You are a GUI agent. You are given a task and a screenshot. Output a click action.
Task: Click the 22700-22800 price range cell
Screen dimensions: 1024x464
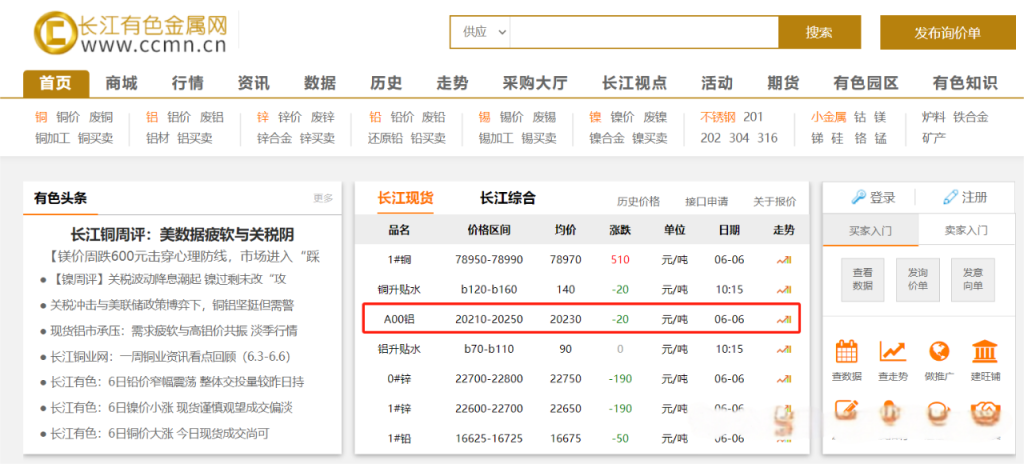click(x=489, y=379)
